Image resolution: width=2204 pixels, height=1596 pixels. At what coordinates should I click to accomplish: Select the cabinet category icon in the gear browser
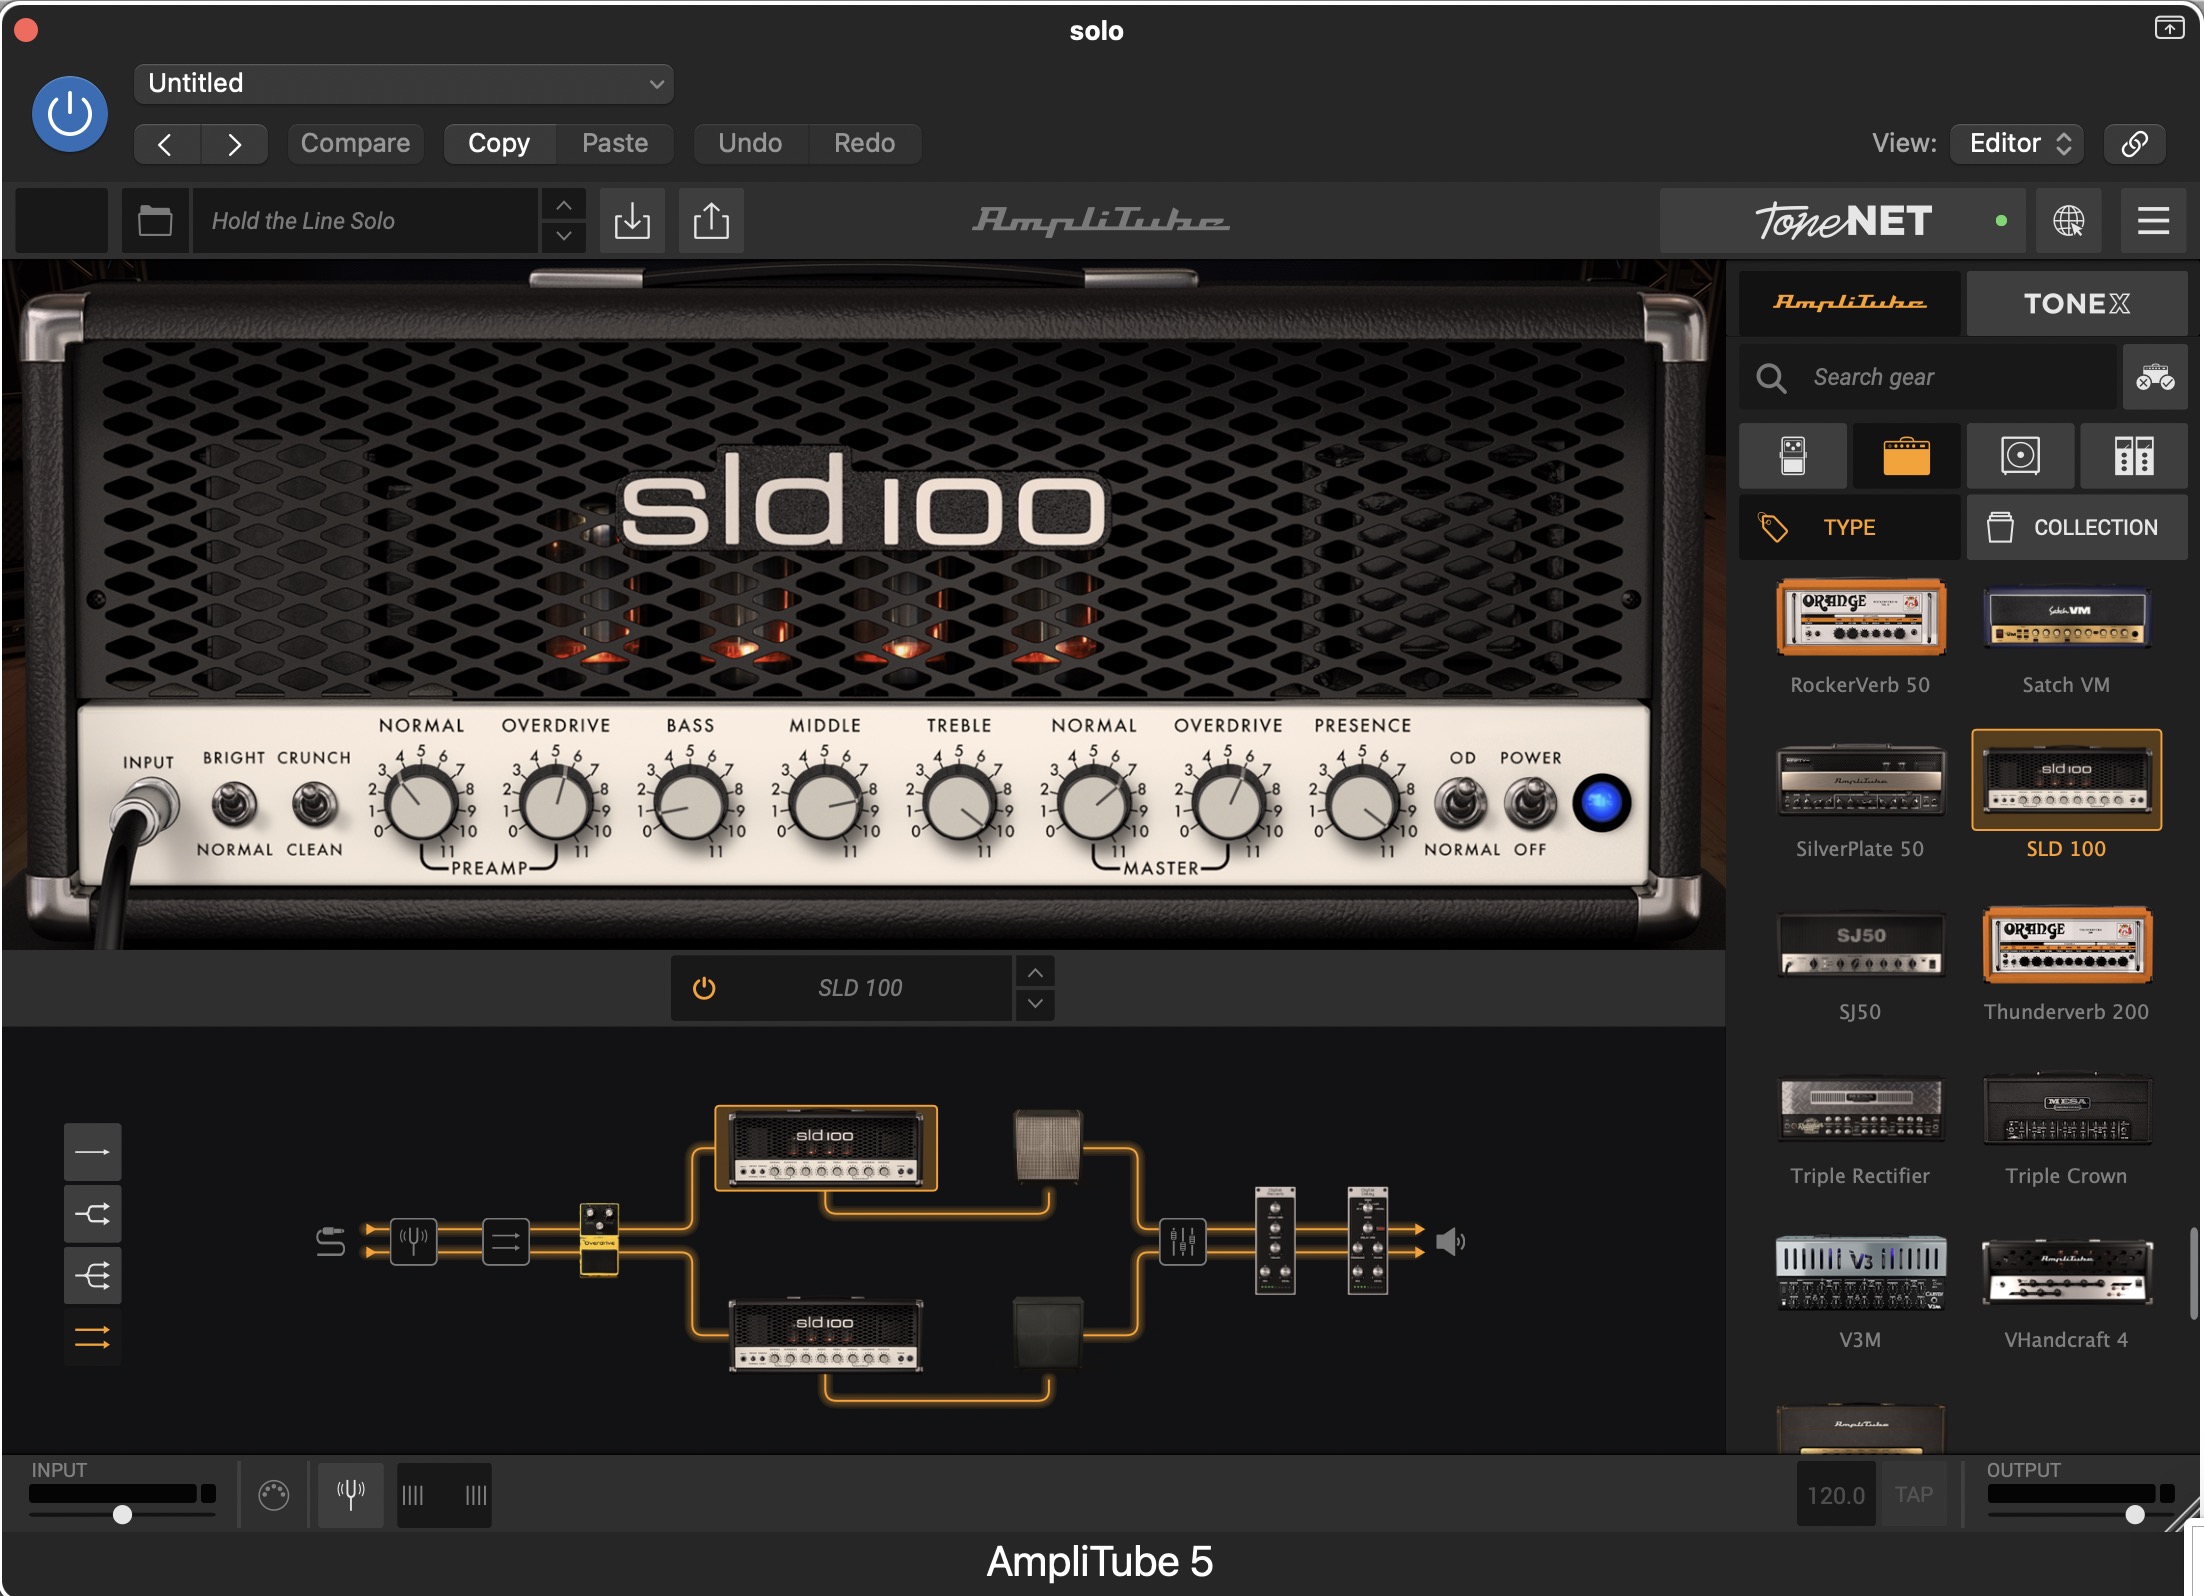point(2020,456)
